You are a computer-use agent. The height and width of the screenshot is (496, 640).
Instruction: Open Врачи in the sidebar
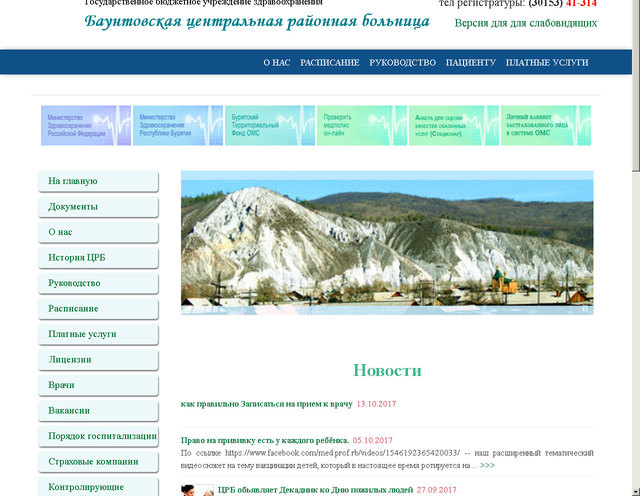pyautogui.click(x=98, y=385)
